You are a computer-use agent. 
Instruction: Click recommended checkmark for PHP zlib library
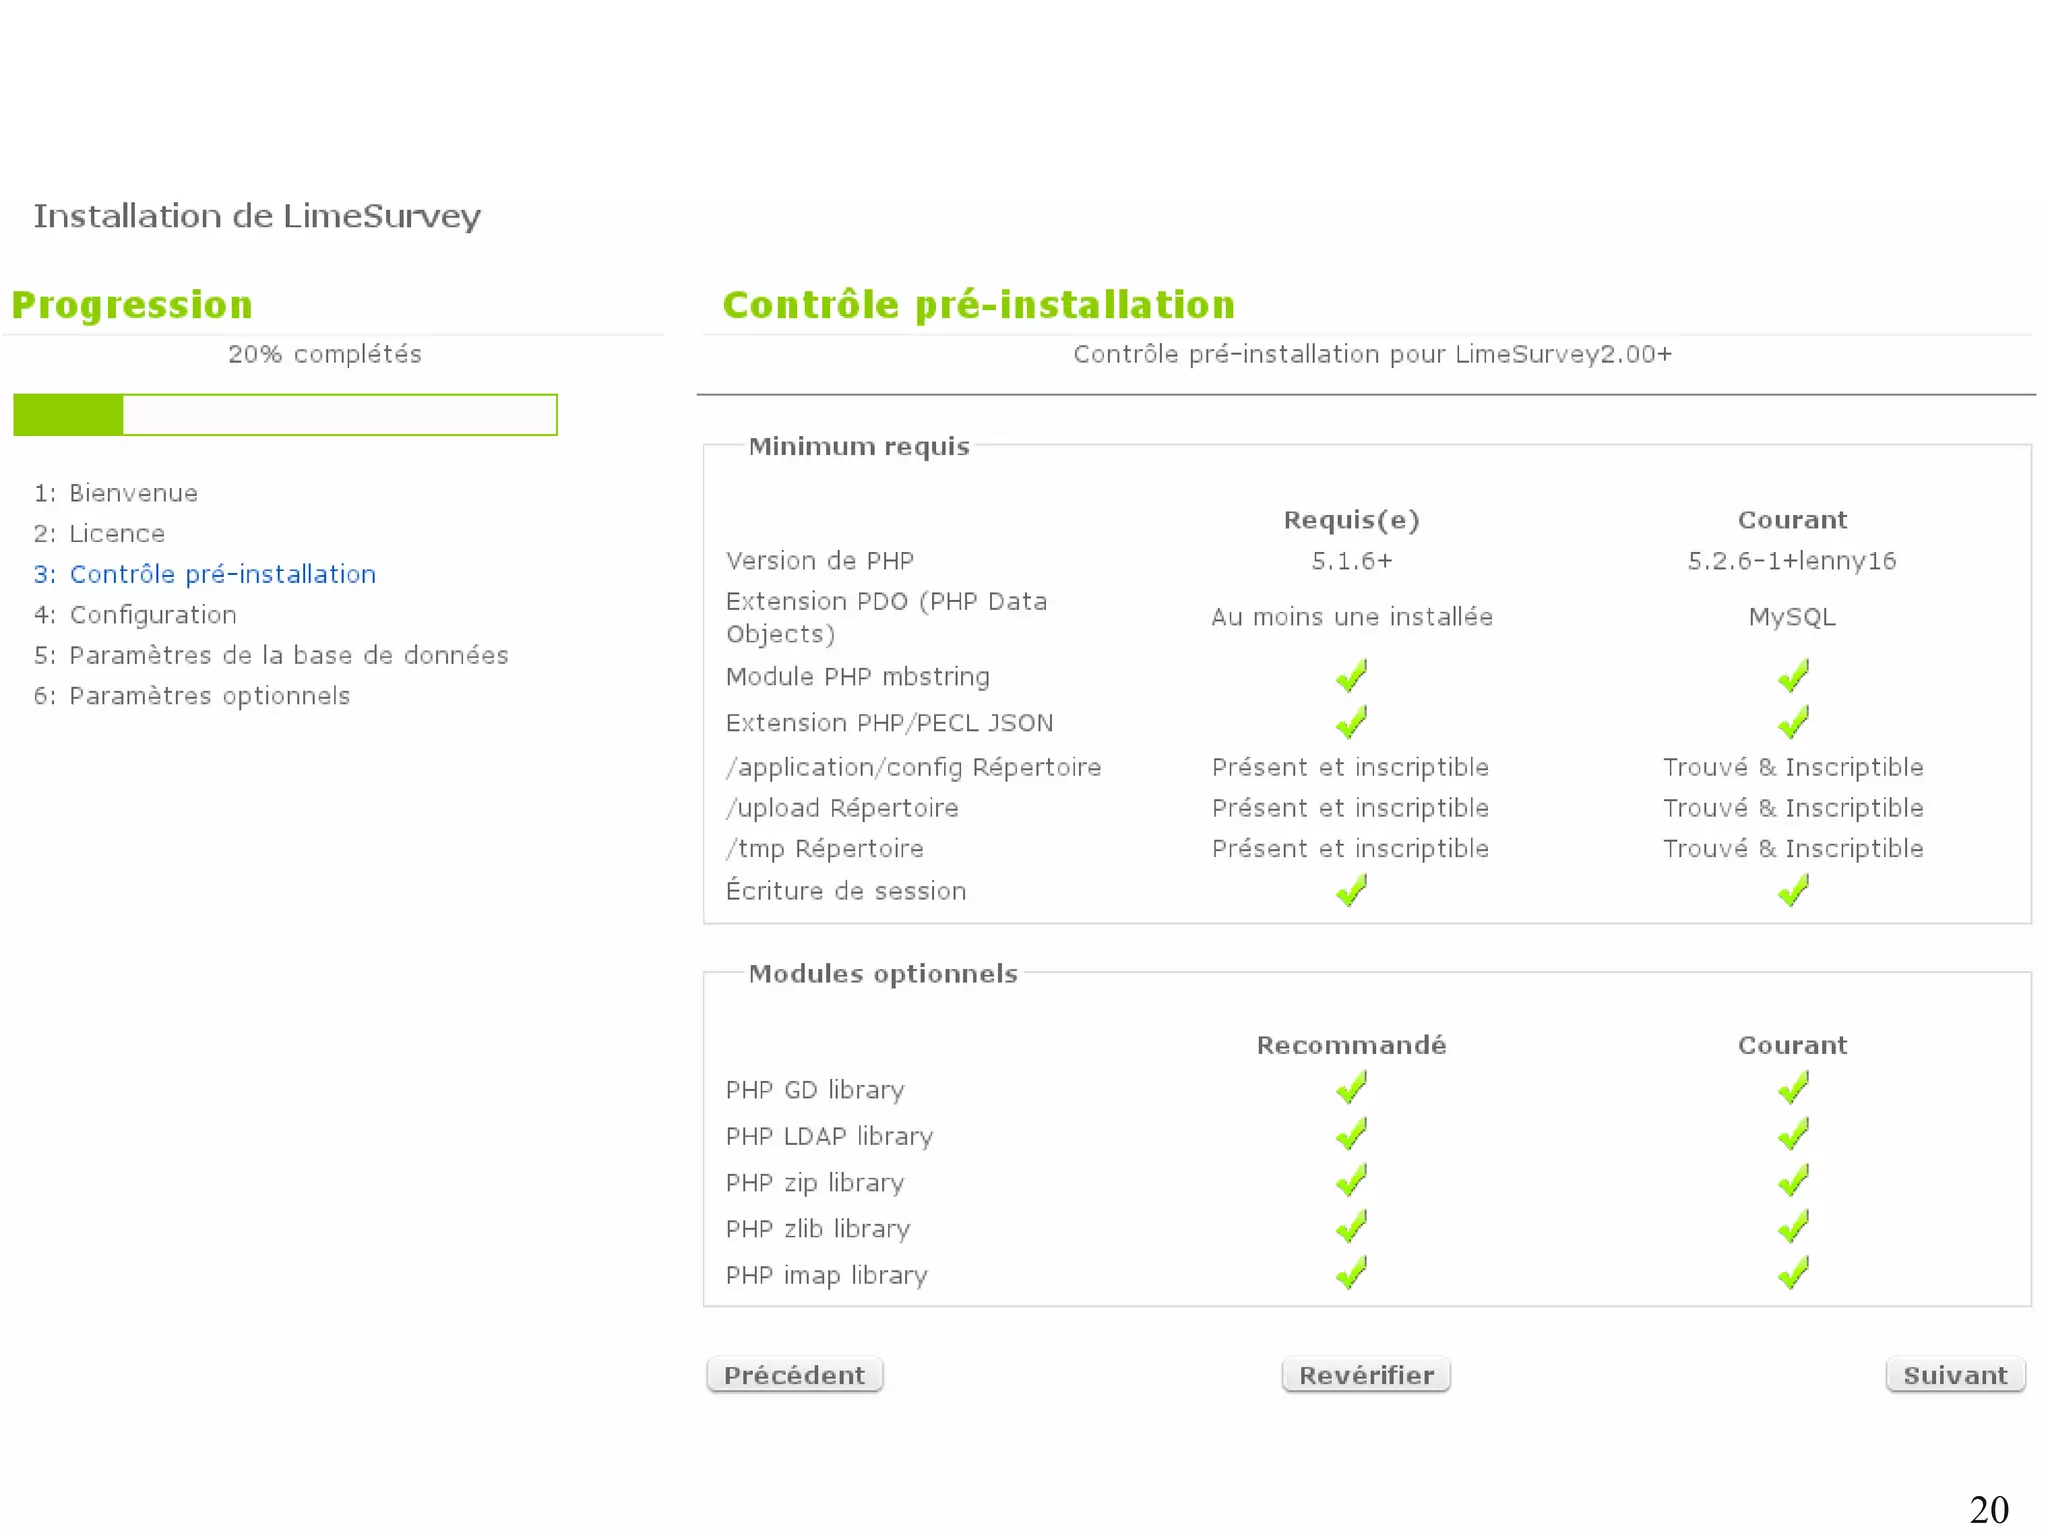1351,1227
